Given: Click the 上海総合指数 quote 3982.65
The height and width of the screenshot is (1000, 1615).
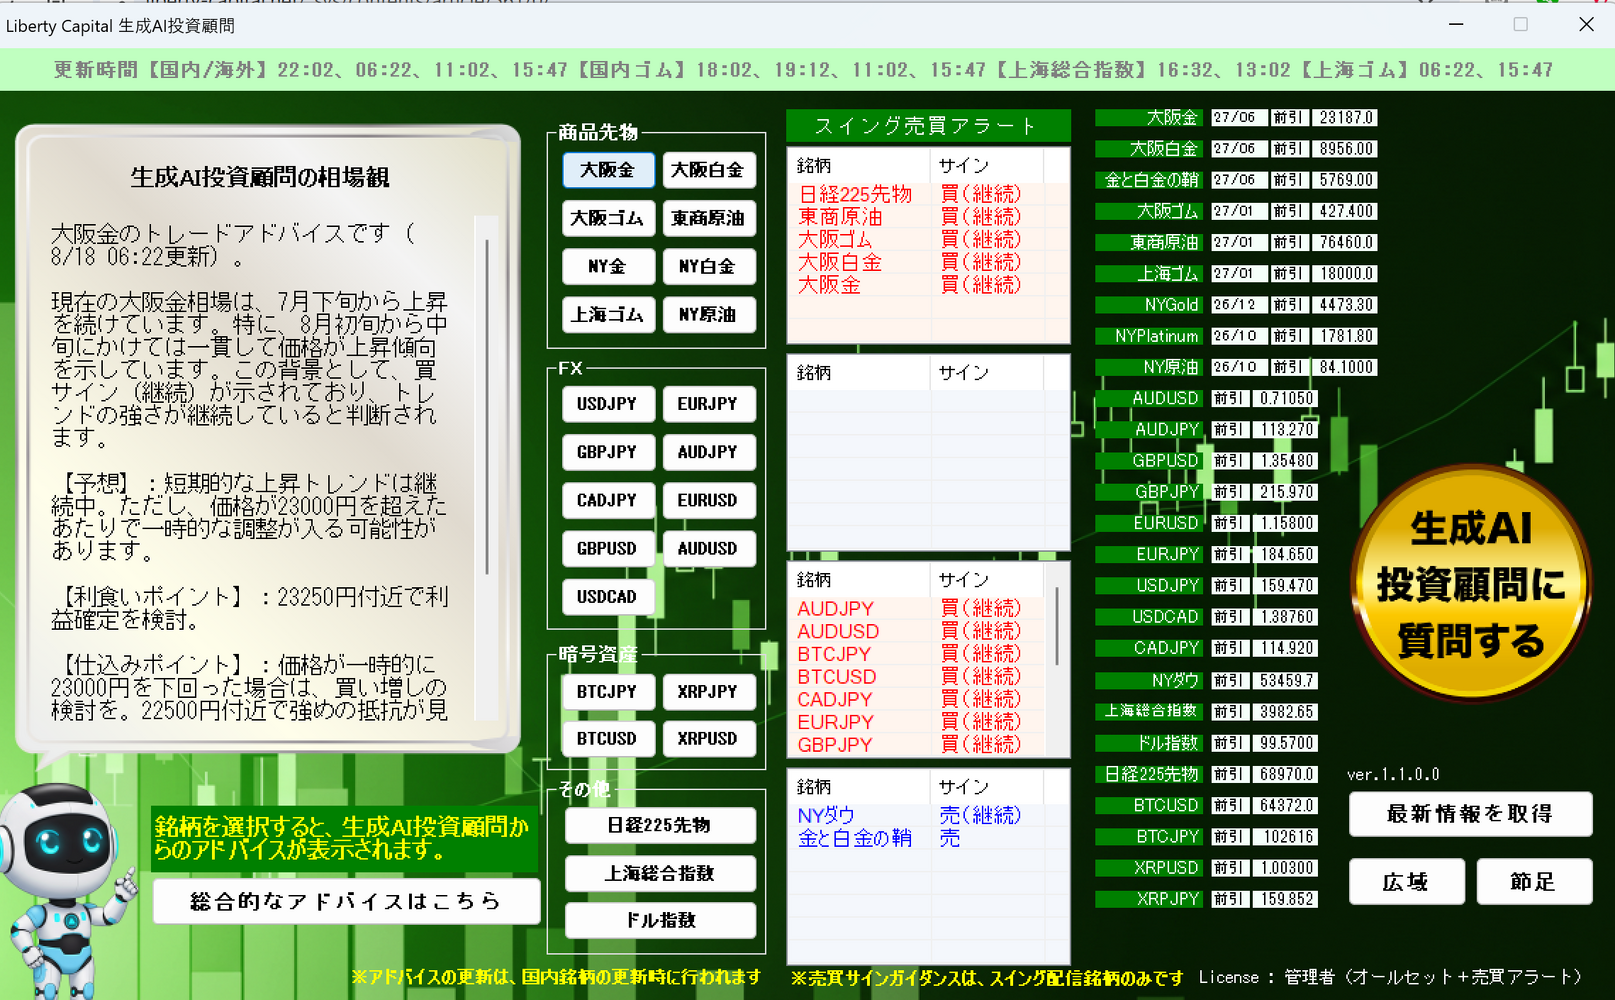Looking at the screenshot, I should (1287, 712).
